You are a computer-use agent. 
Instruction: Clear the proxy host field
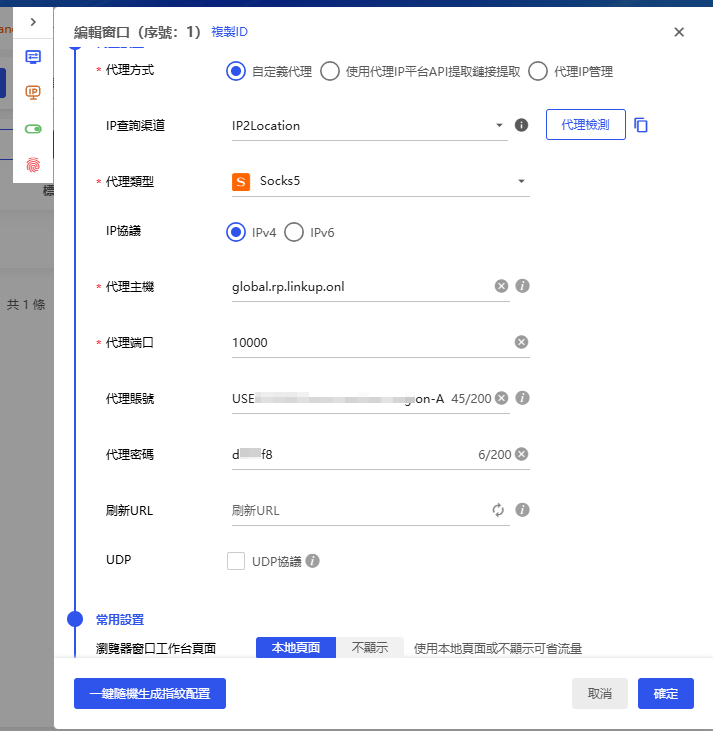click(x=501, y=286)
